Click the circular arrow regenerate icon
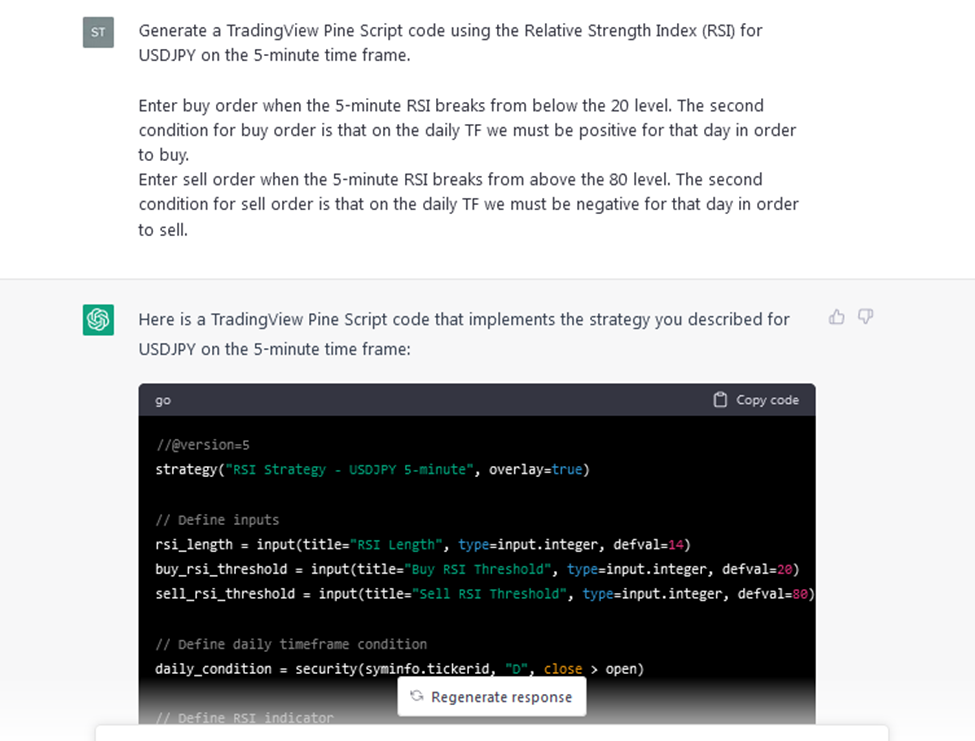Screen dimensions: 975x741 [x=417, y=696]
